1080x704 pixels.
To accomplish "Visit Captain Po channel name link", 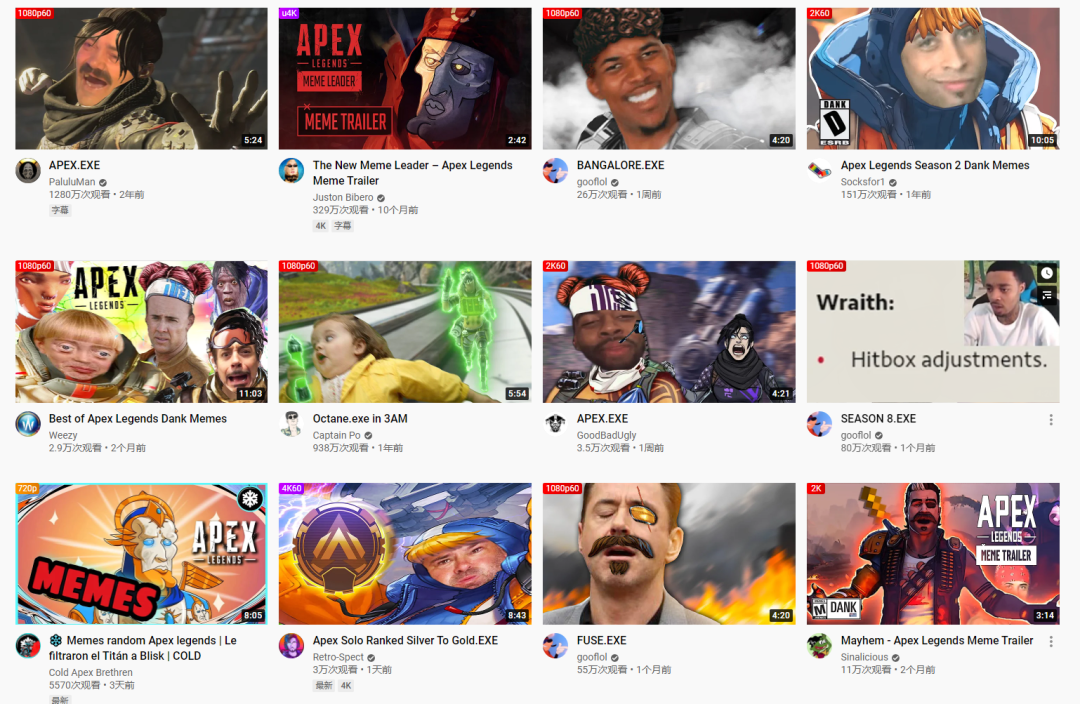I will (x=337, y=435).
